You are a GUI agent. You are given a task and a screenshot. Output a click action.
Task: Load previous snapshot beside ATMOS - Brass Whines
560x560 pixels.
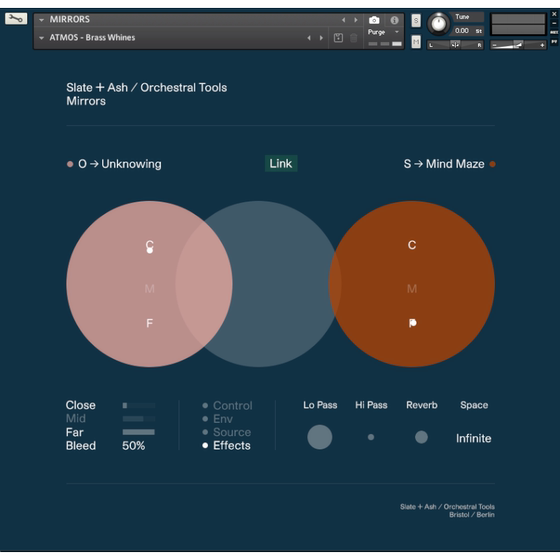coord(309,38)
